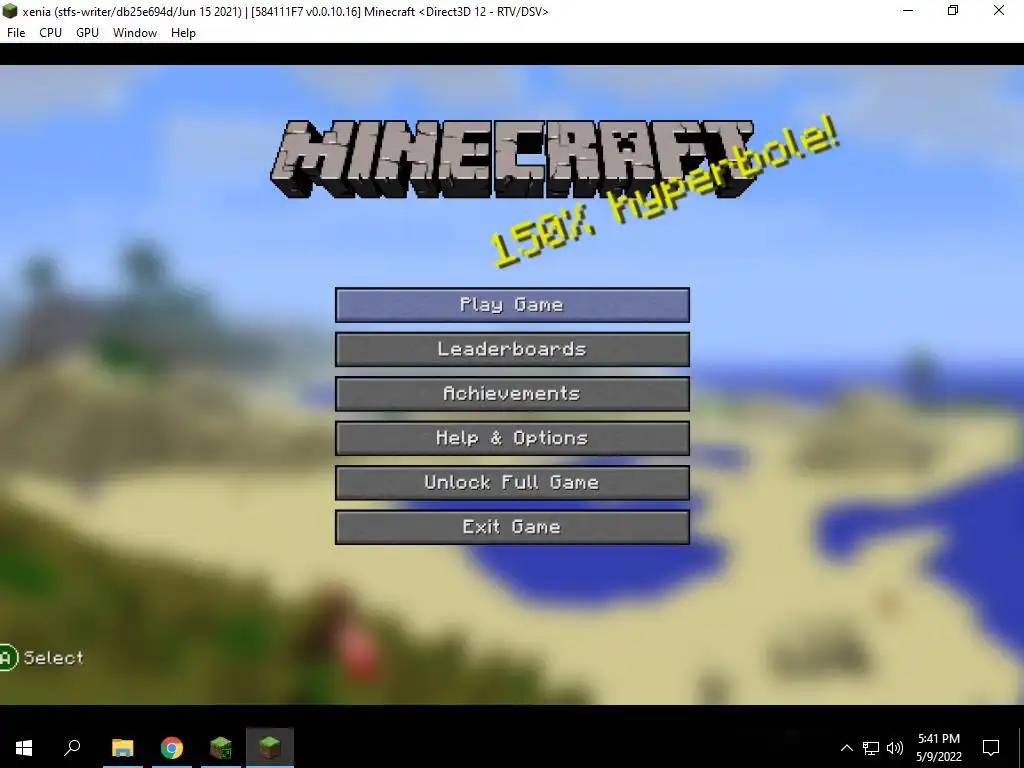
Task: Select the active xenia taskbar icon
Action: pos(270,748)
